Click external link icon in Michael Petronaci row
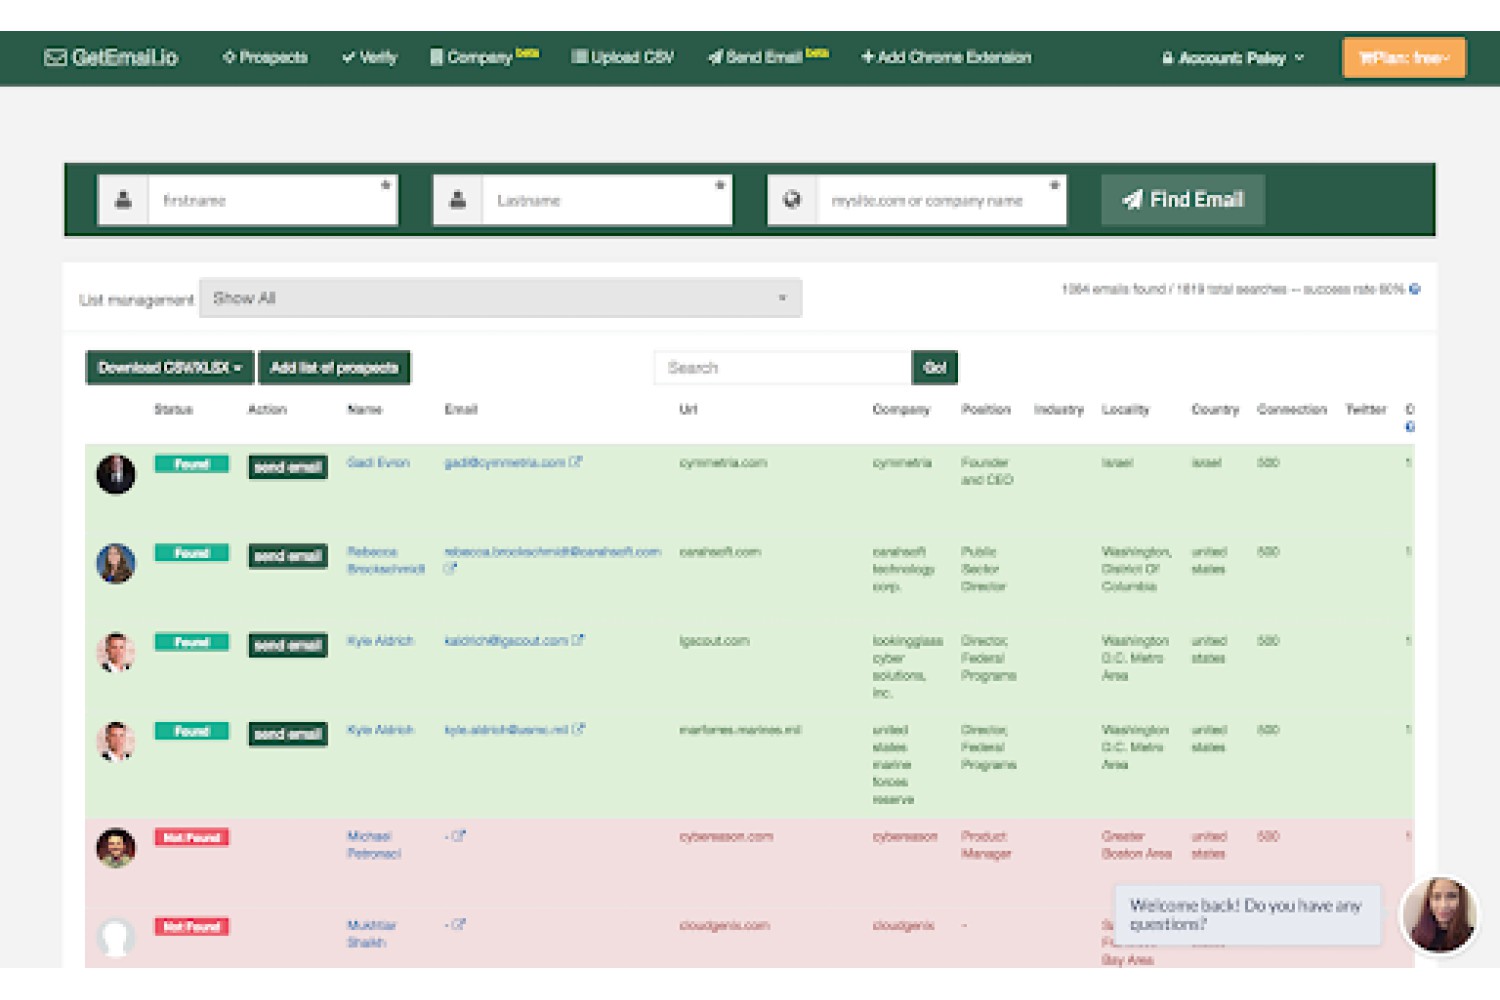This screenshot has width=1500, height=1000. (x=458, y=836)
